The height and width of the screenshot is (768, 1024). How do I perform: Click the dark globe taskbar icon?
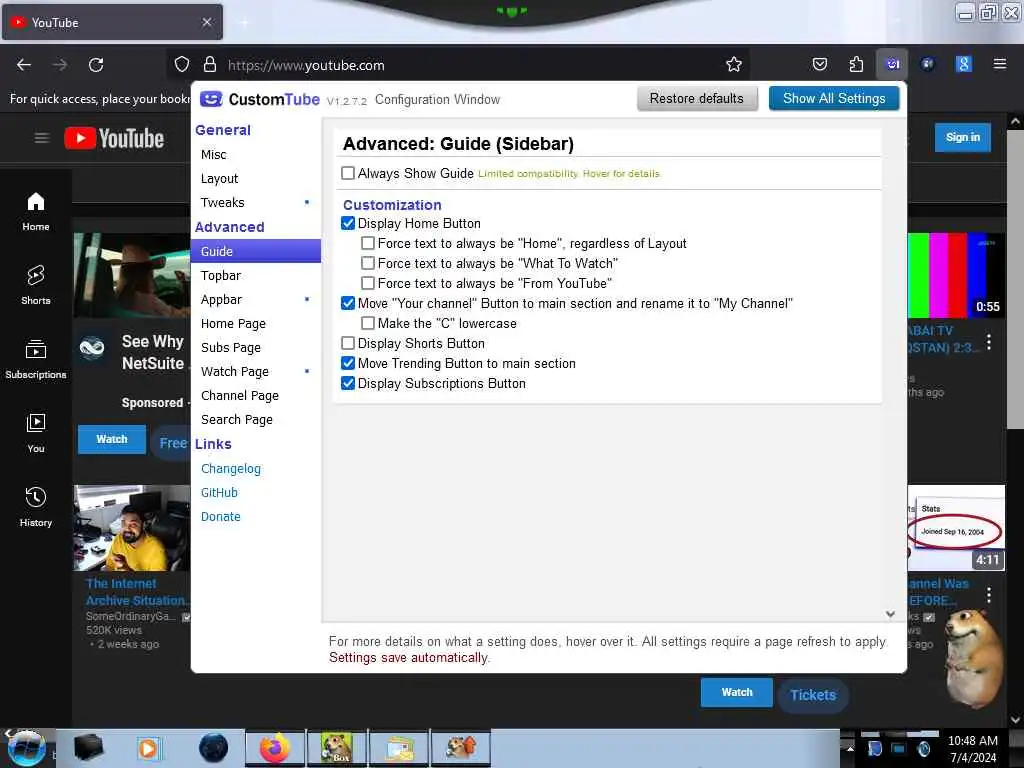(x=214, y=748)
